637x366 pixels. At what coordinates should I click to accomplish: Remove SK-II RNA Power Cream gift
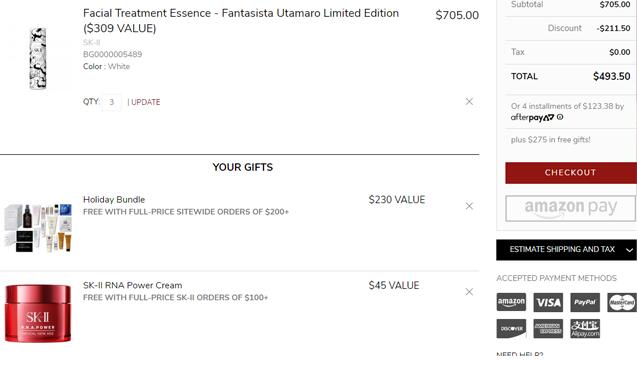pos(469,292)
